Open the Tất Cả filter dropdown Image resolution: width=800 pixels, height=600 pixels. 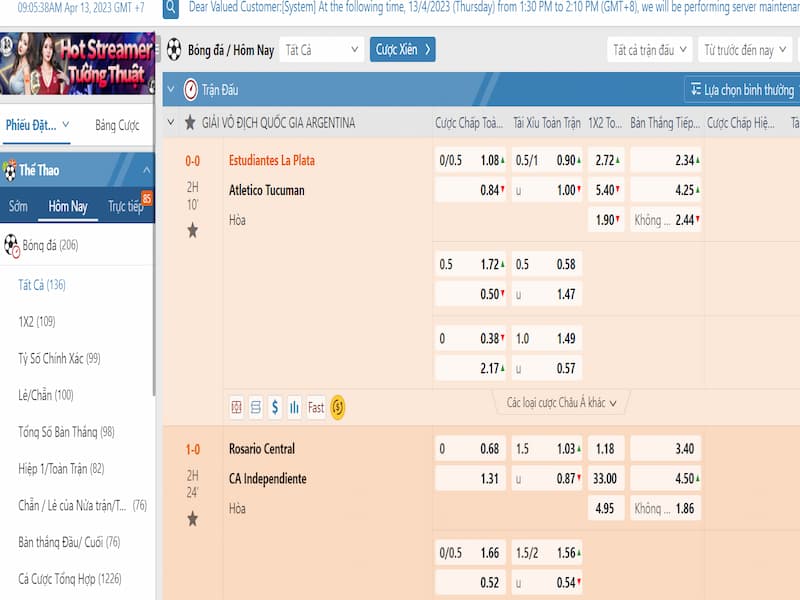tap(321, 49)
